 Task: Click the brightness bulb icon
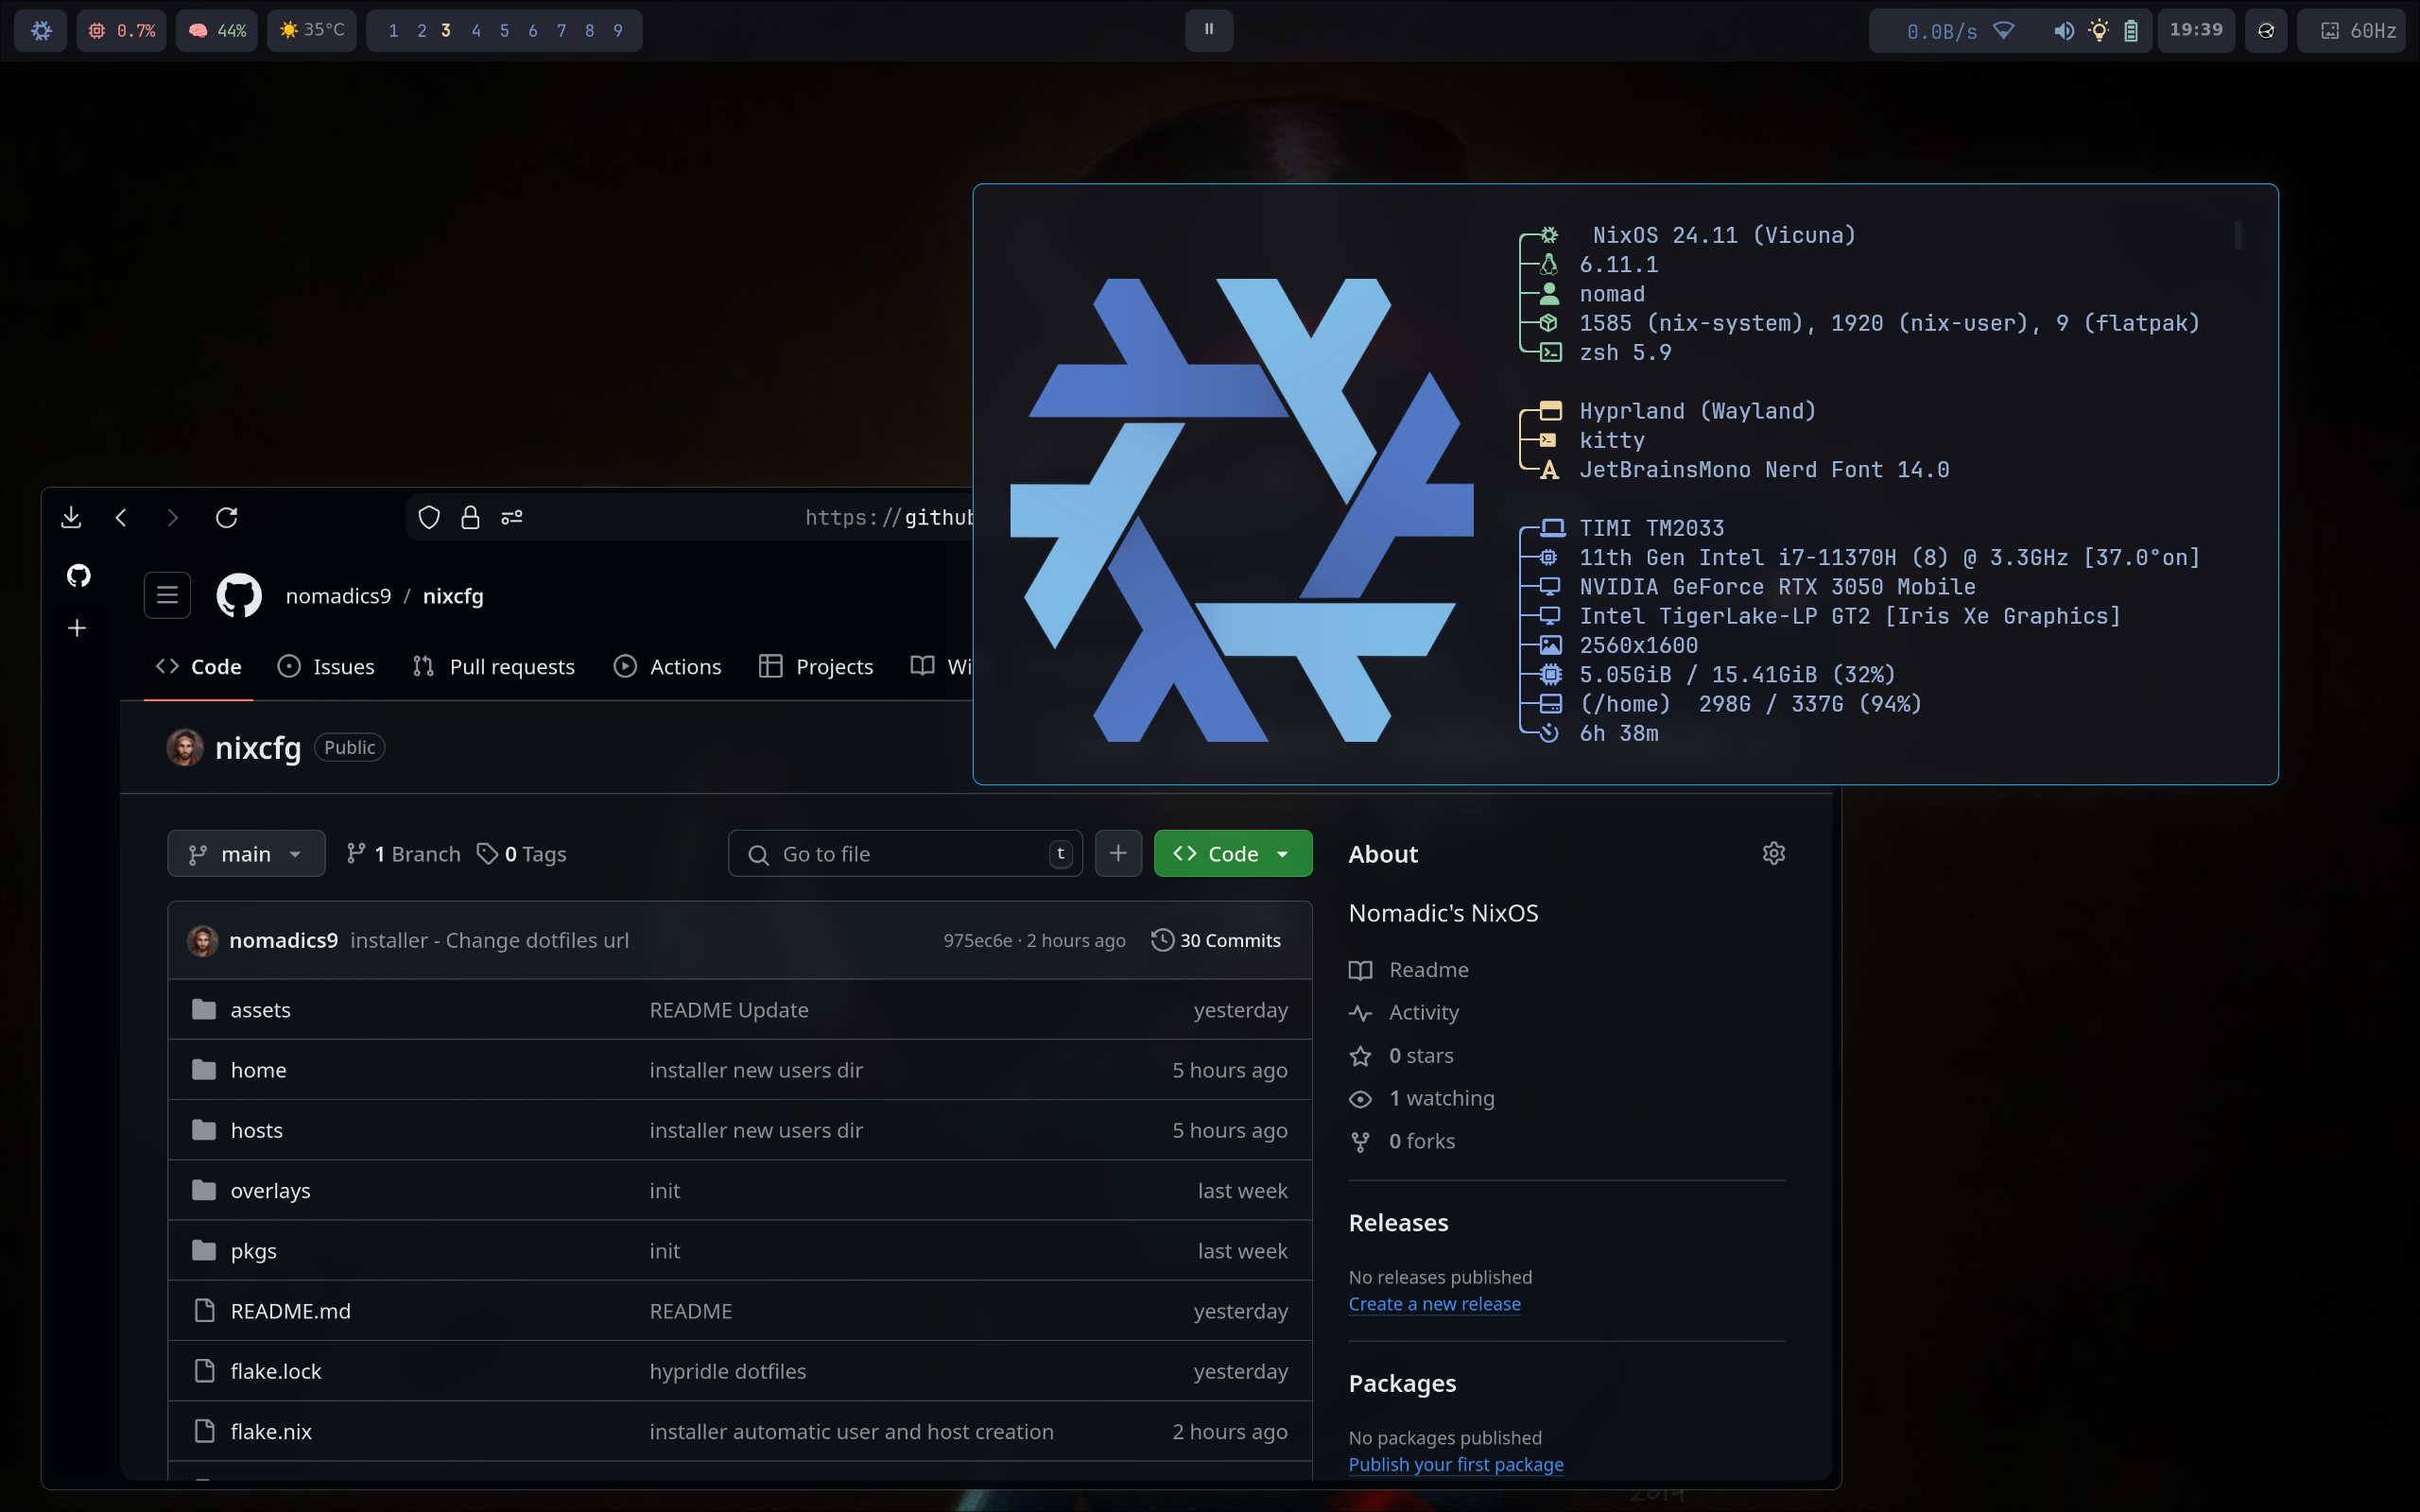(2099, 31)
